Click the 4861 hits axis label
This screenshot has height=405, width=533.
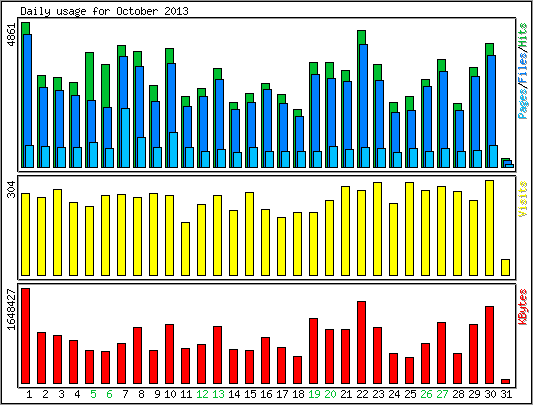click(x=12, y=35)
